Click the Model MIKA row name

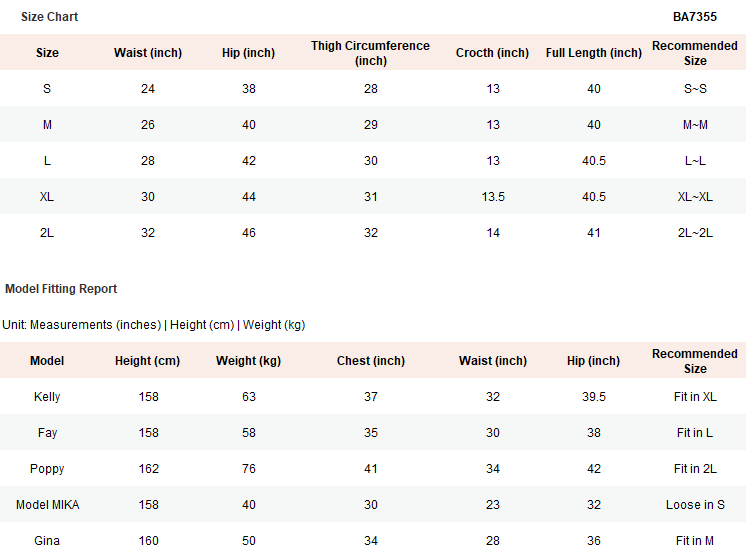[47, 505]
